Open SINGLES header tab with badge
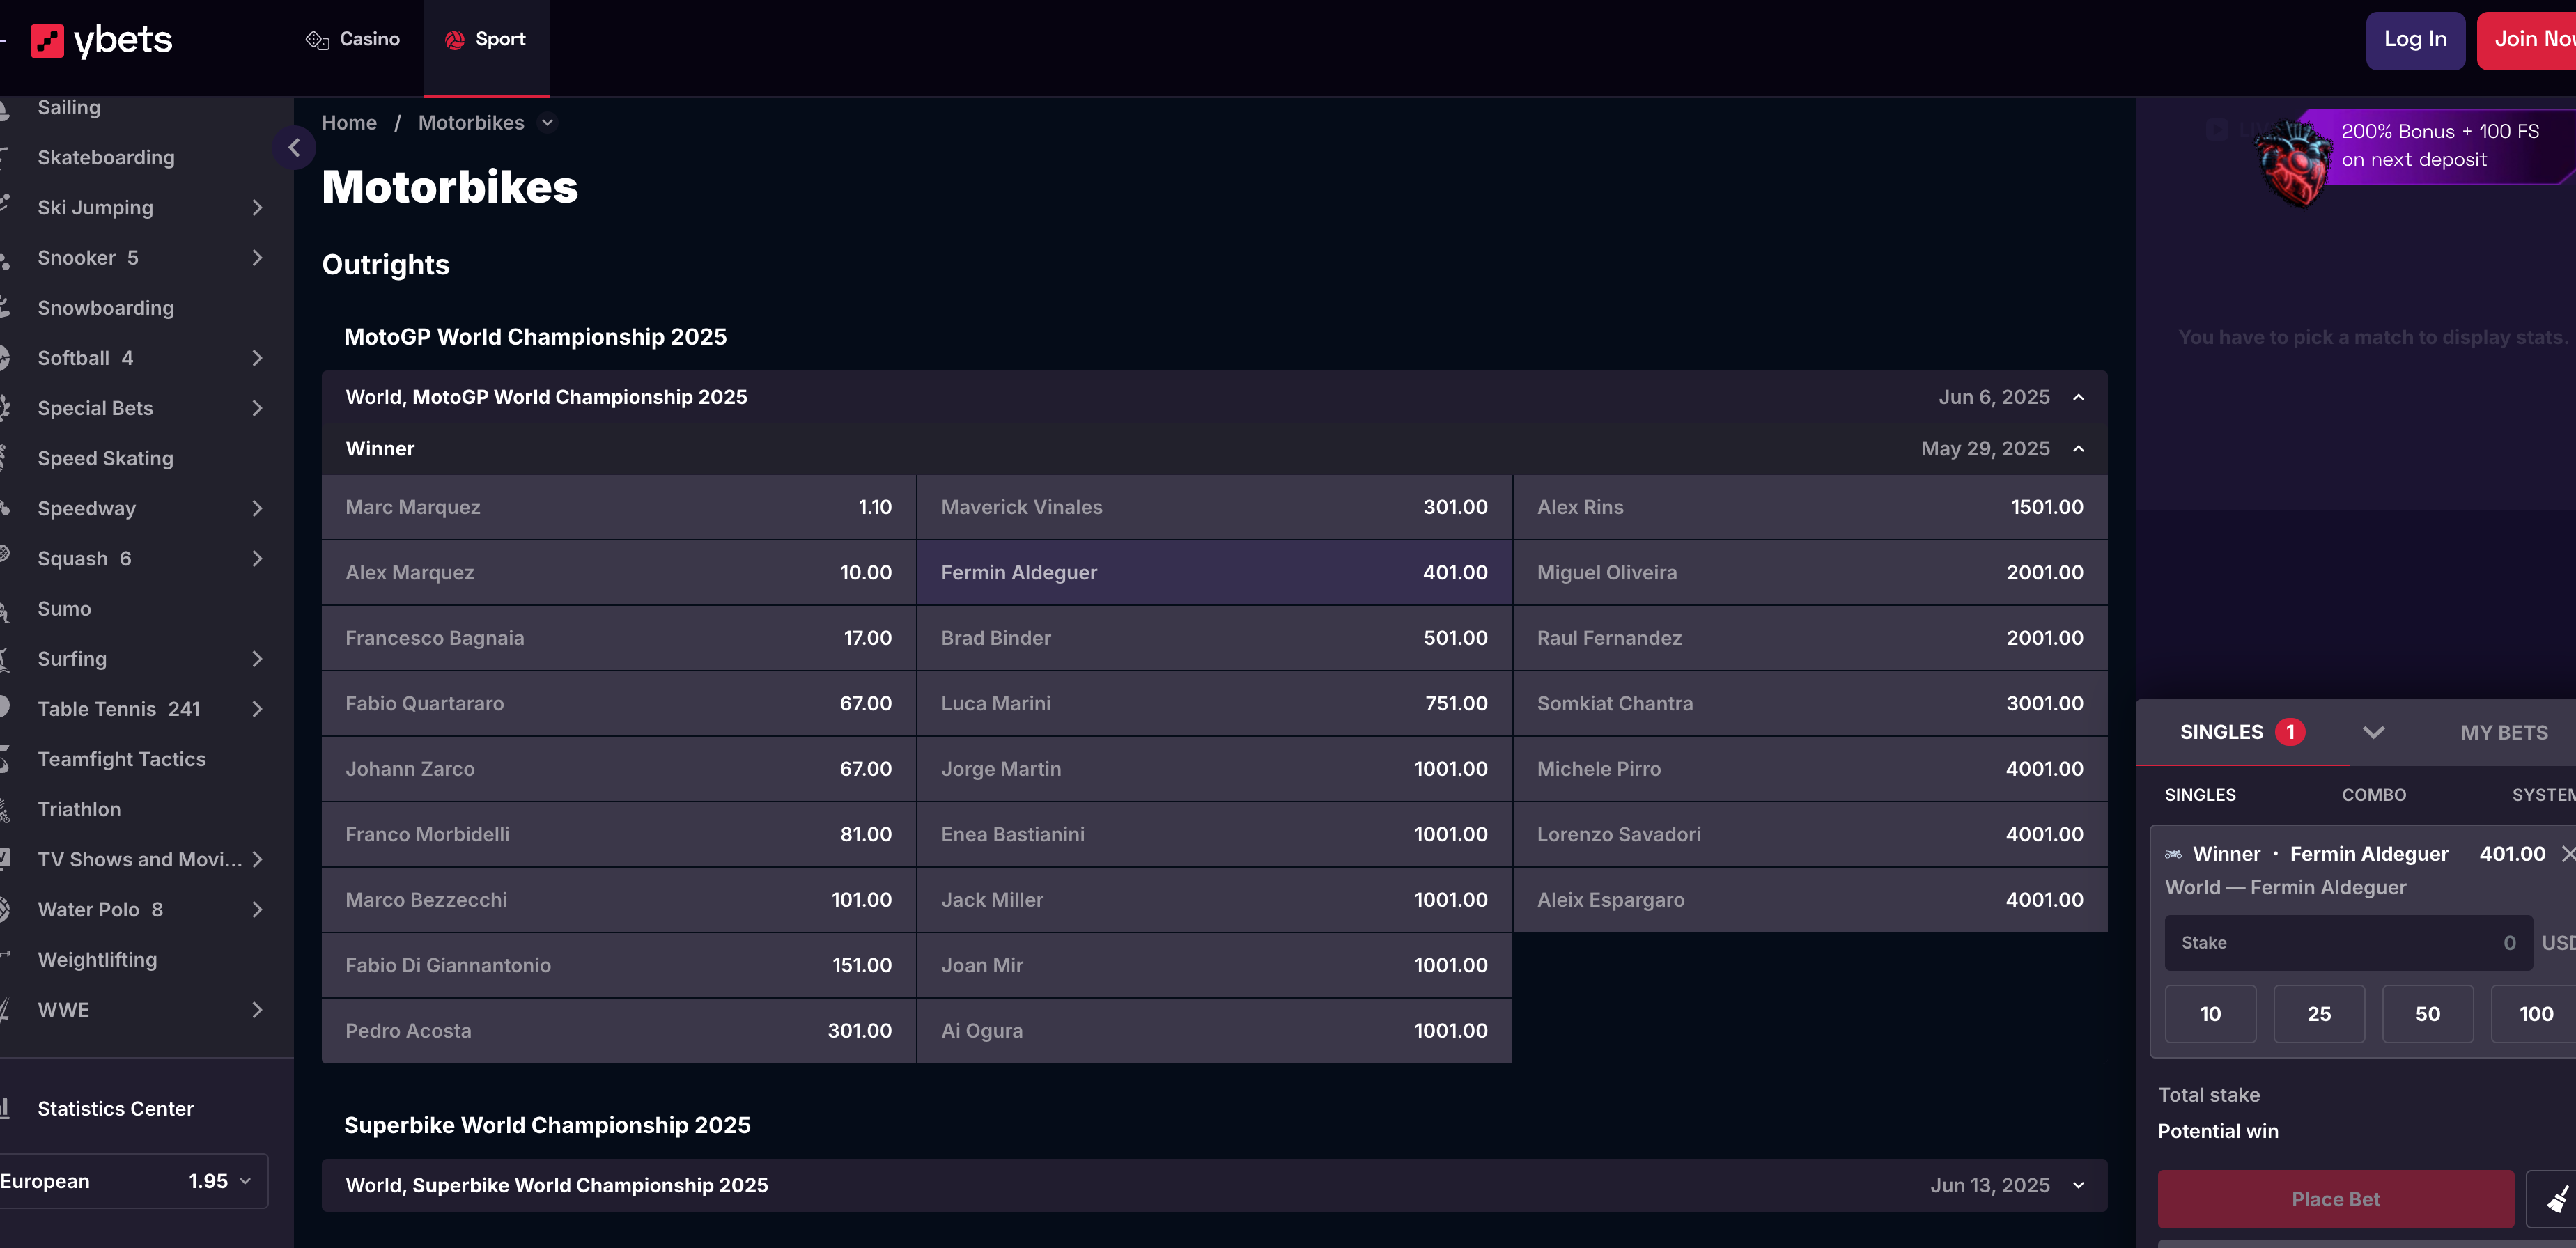Viewport: 2576px width, 1248px height. [x=2242, y=732]
